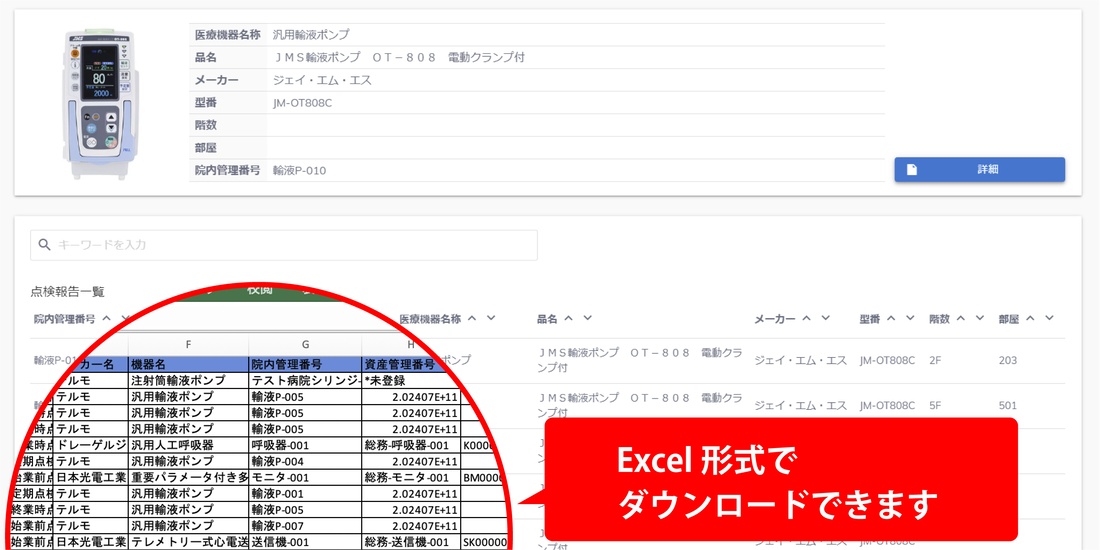Sort メーカー column descending with down arrow
Image resolution: width=1100 pixels, height=550 pixels.
[x=826, y=318]
